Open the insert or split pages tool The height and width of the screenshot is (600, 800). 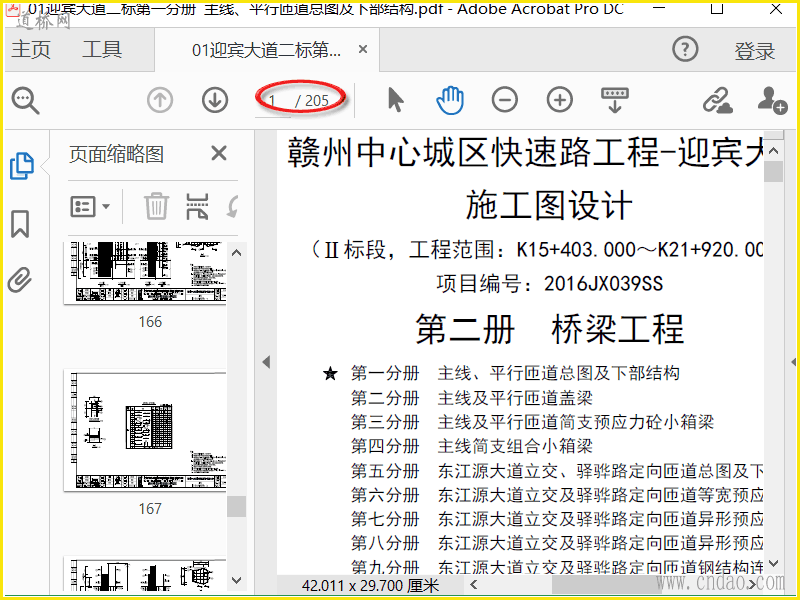click(x=197, y=206)
